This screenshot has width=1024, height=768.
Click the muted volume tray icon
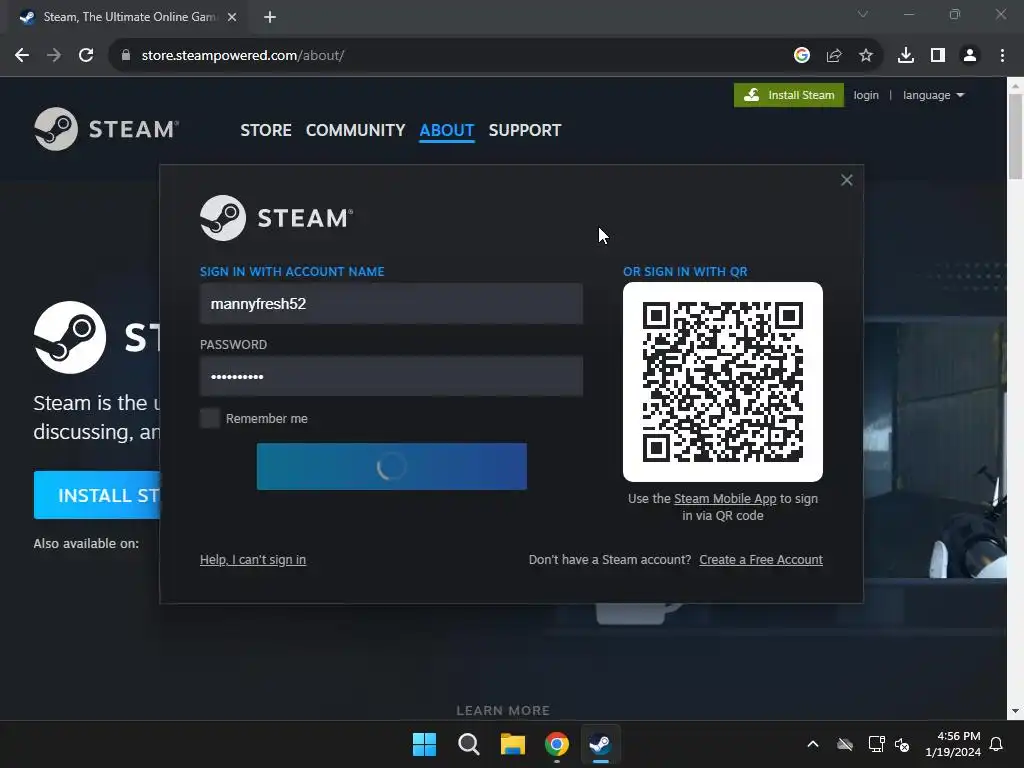pos(902,744)
